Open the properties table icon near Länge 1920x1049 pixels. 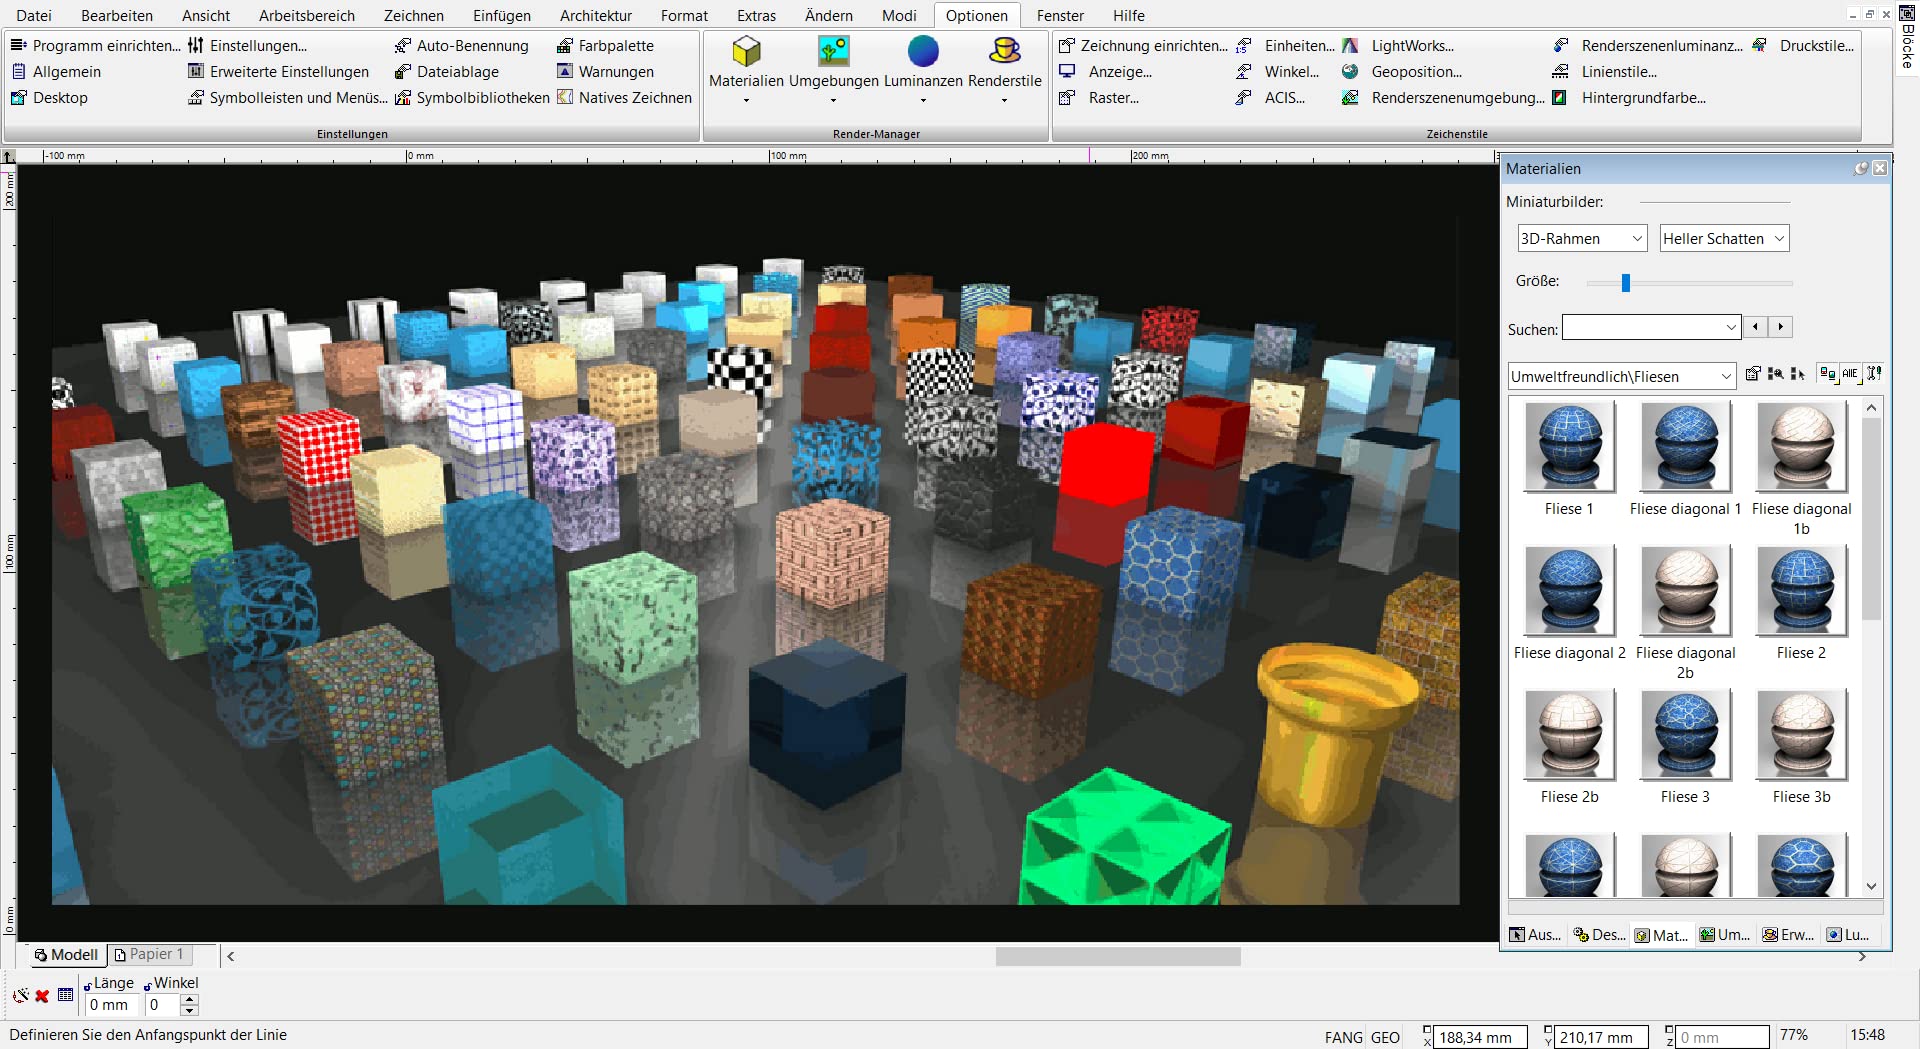pyautogui.click(x=66, y=995)
